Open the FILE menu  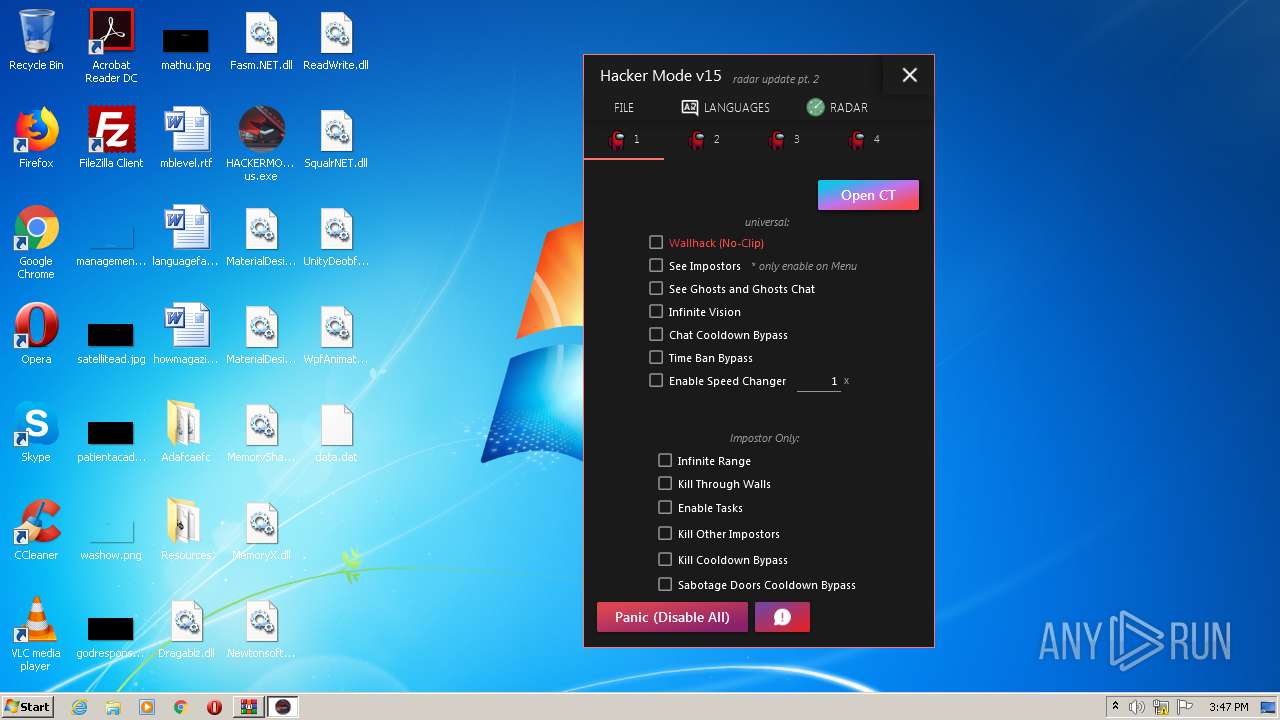tap(624, 107)
